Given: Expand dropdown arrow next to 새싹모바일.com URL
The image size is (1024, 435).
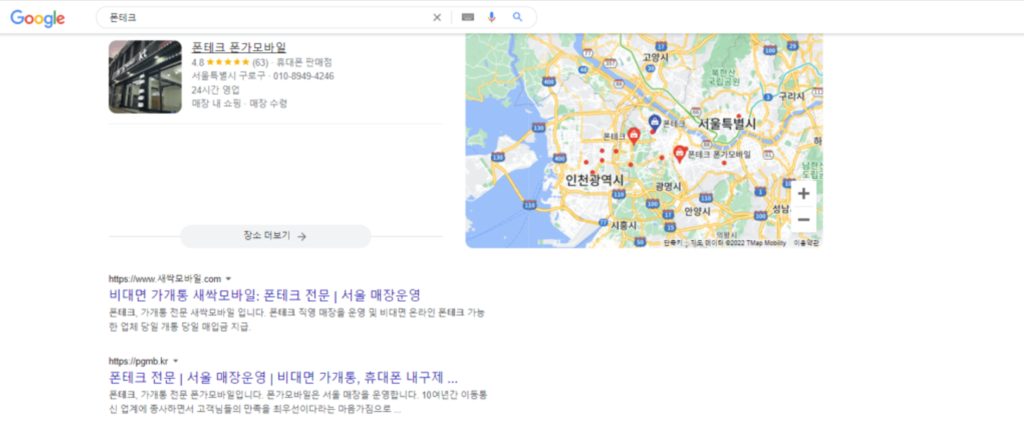Looking at the screenshot, I should pyautogui.click(x=229, y=278).
